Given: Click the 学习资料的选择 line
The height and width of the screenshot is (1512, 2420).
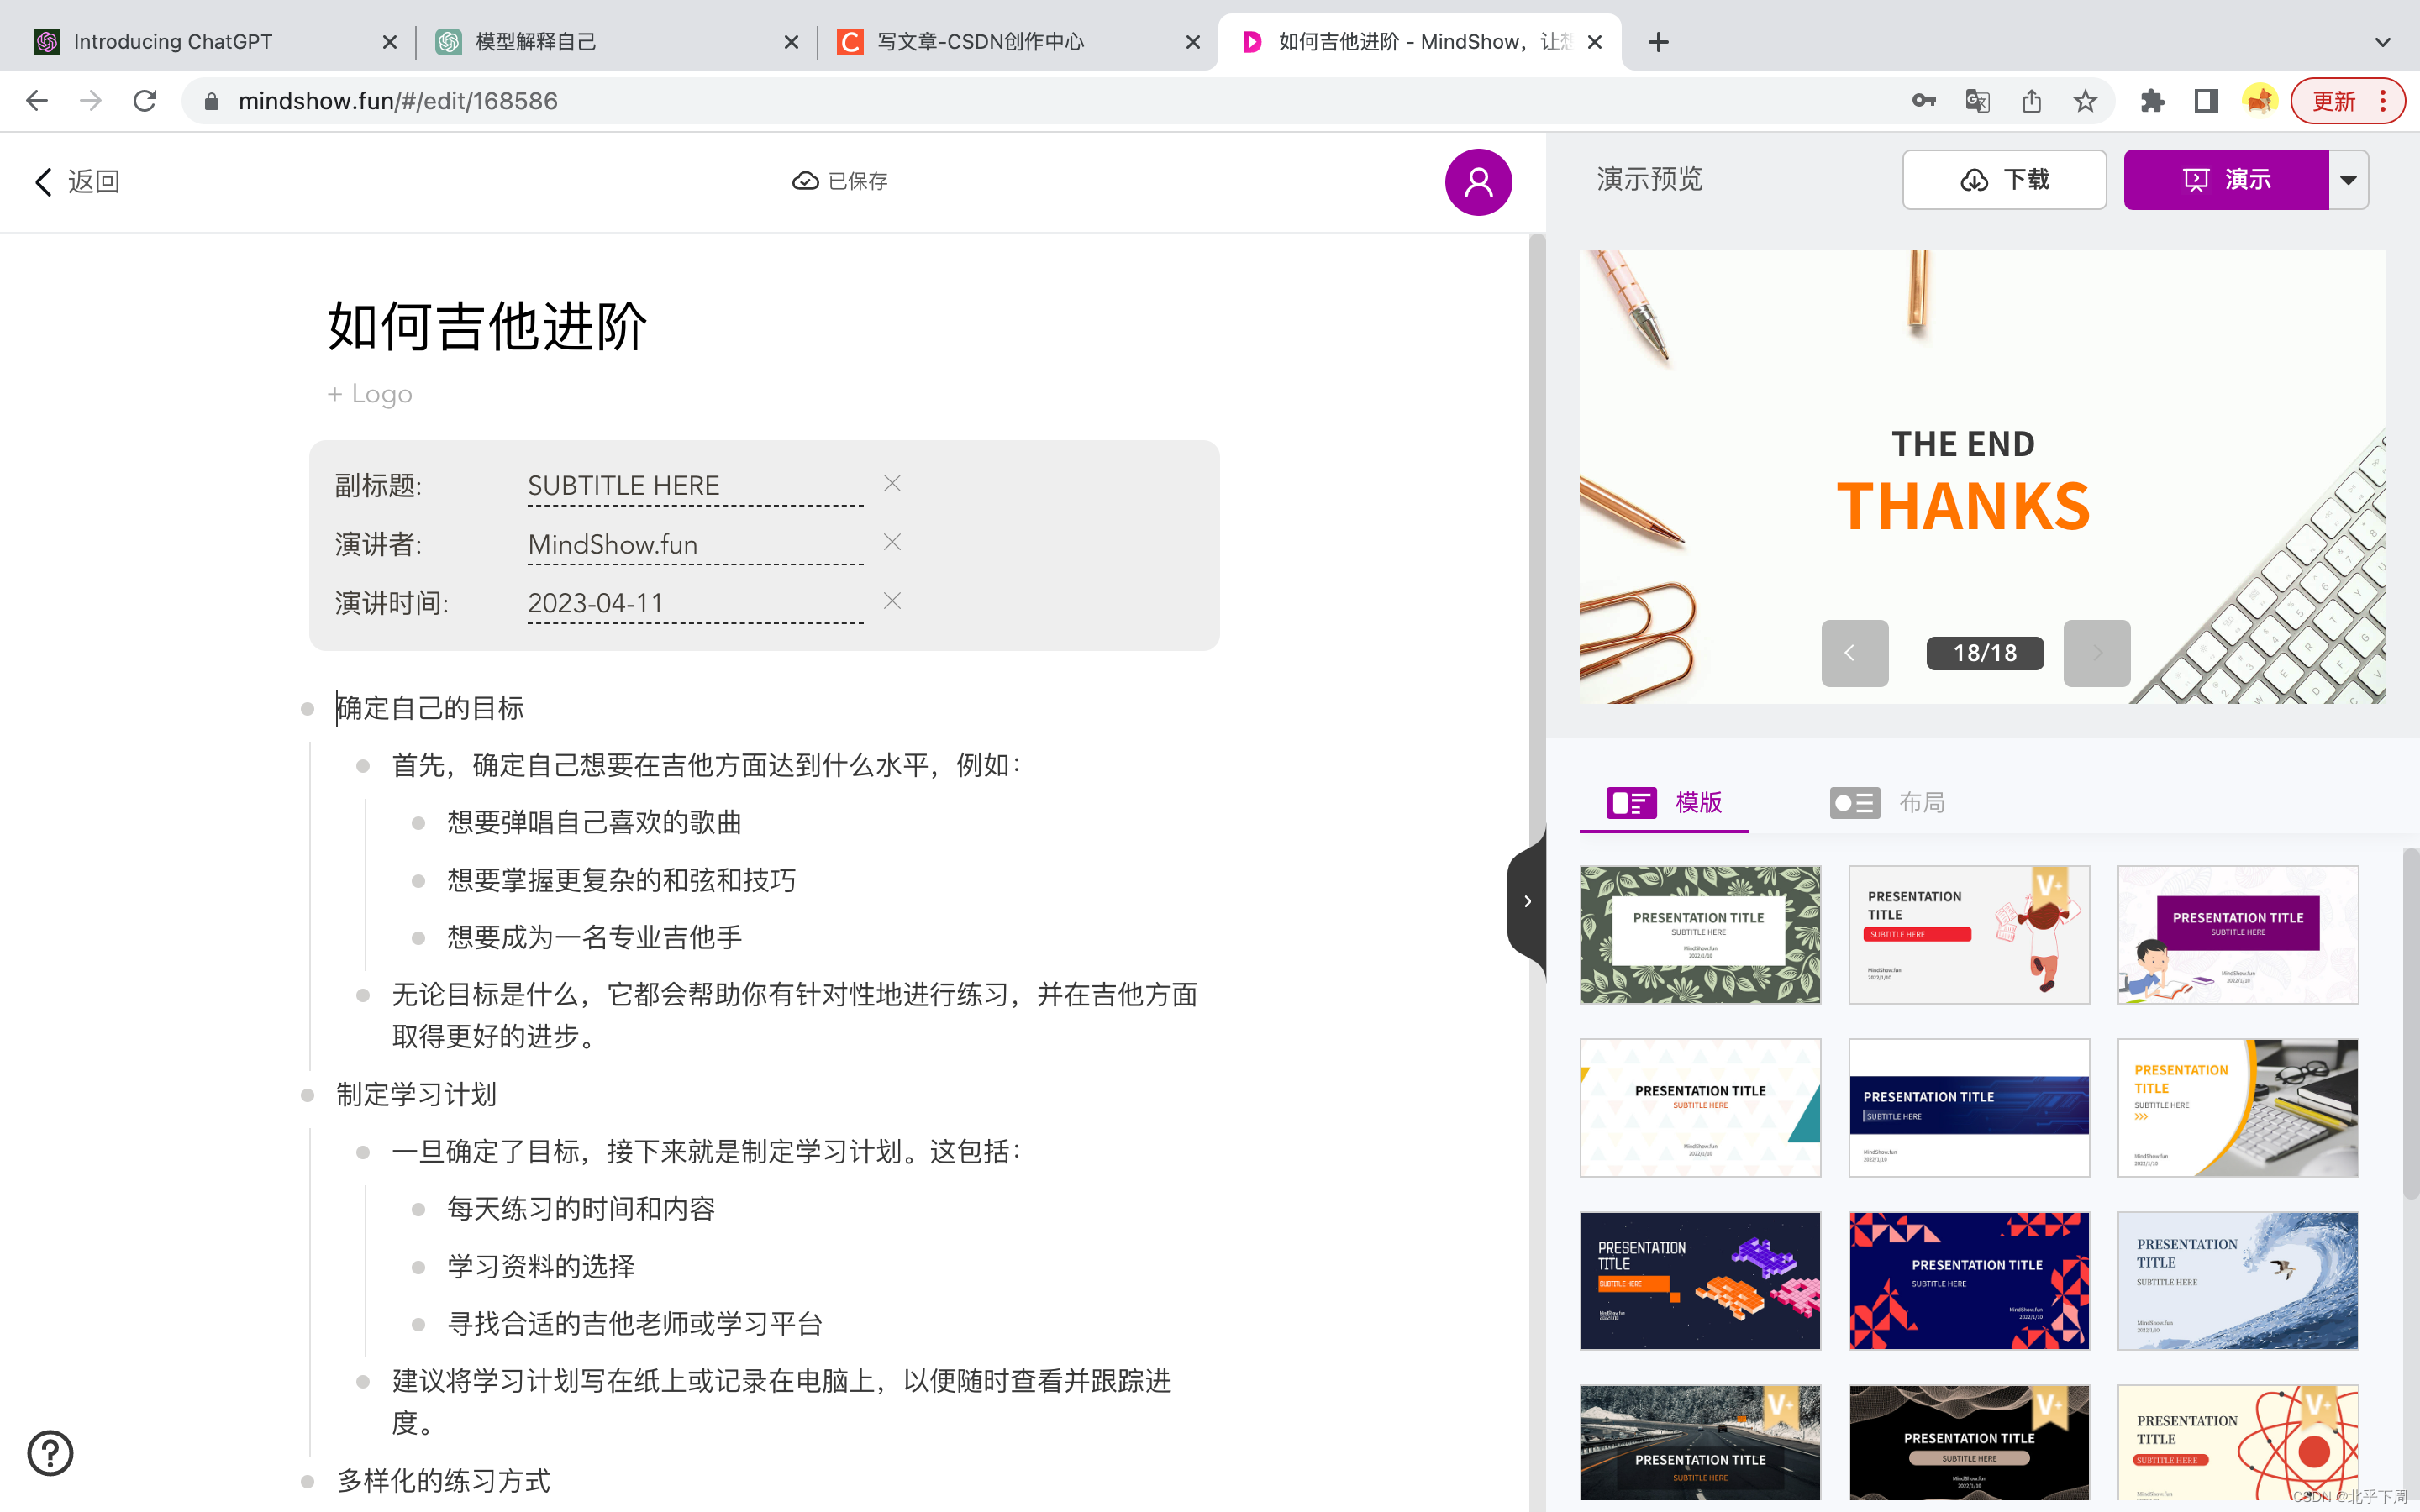Looking at the screenshot, I should point(540,1267).
